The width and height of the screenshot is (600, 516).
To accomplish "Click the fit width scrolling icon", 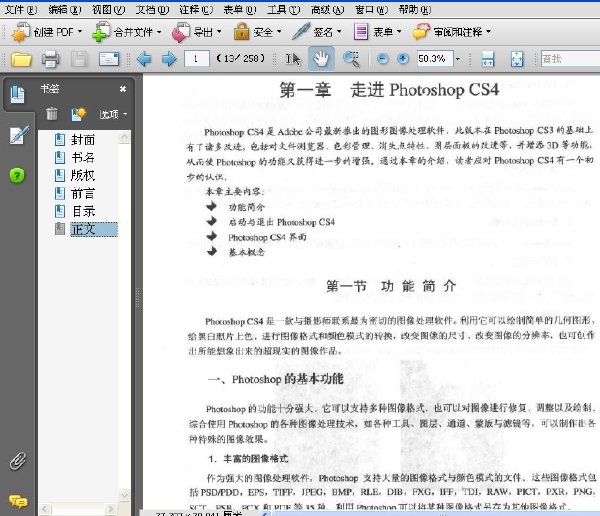I will (488, 59).
